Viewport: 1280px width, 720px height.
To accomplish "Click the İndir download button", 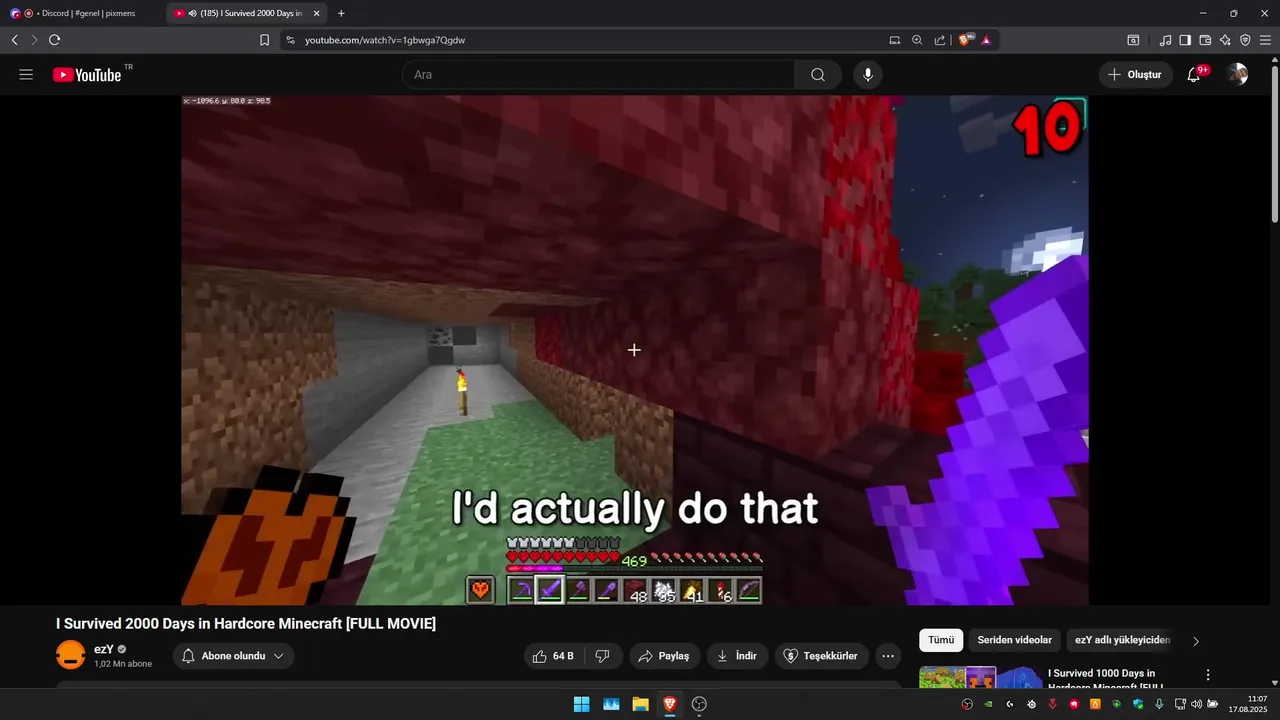I will (x=737, y=656).
